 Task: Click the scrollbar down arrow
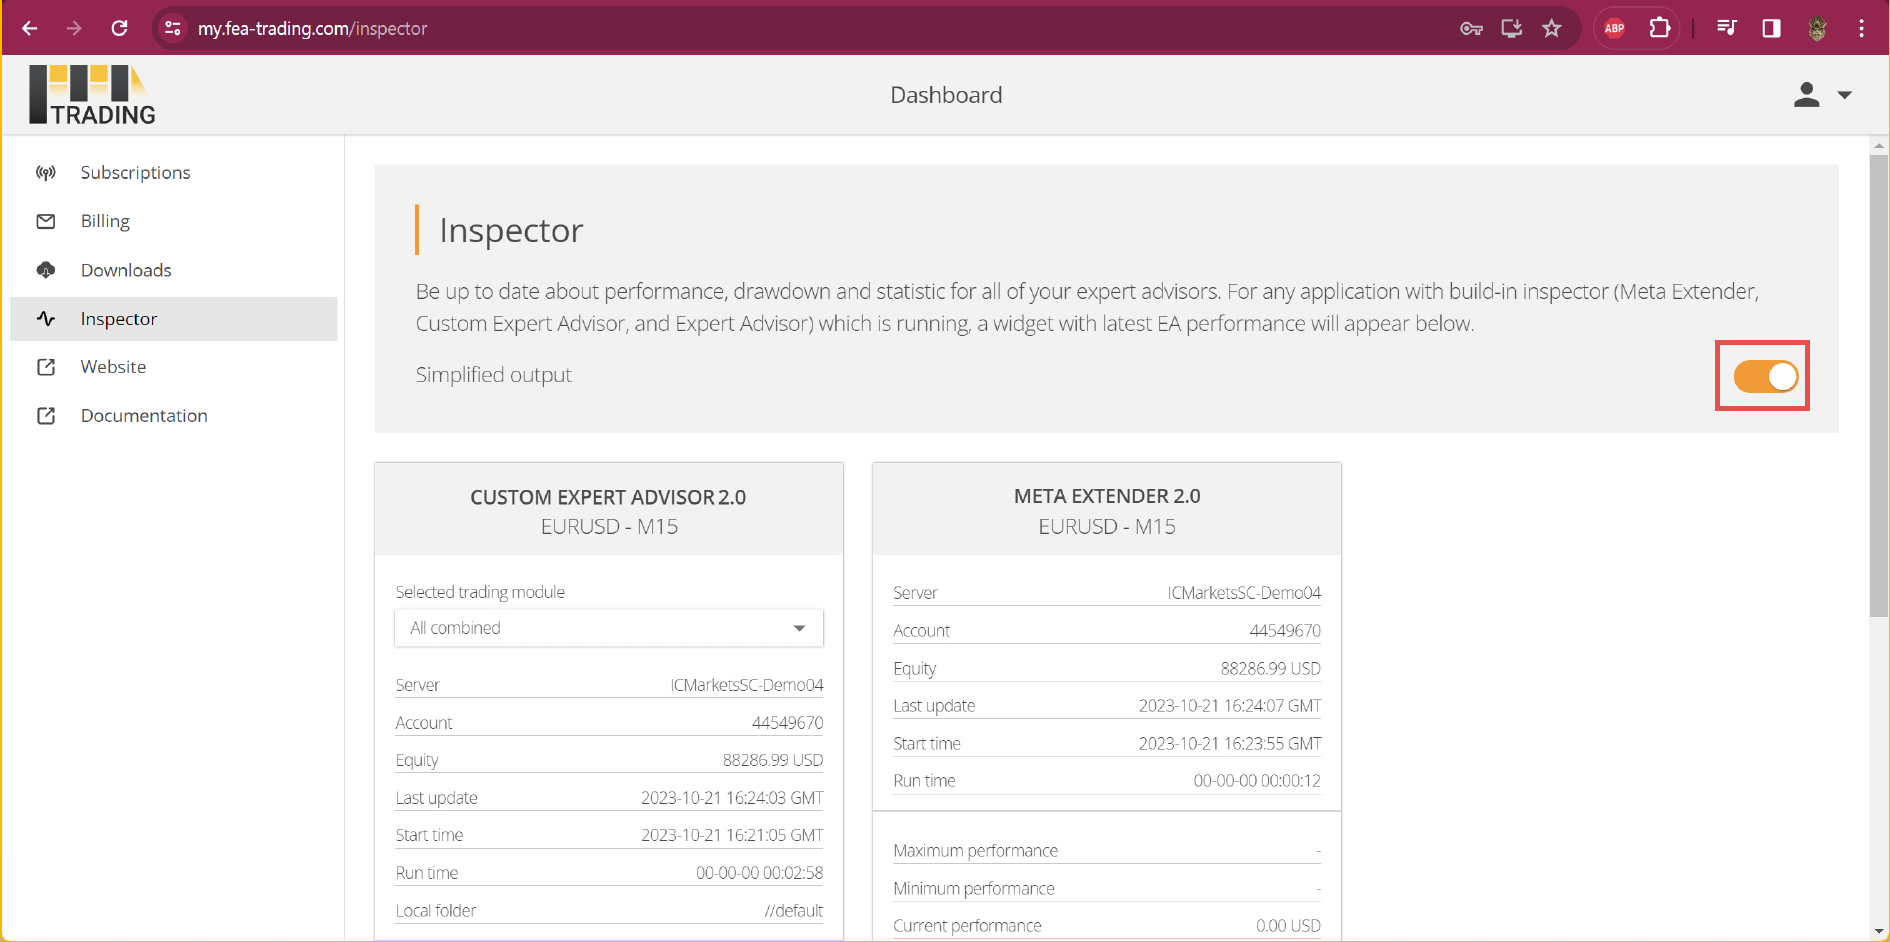point(1879,932)
